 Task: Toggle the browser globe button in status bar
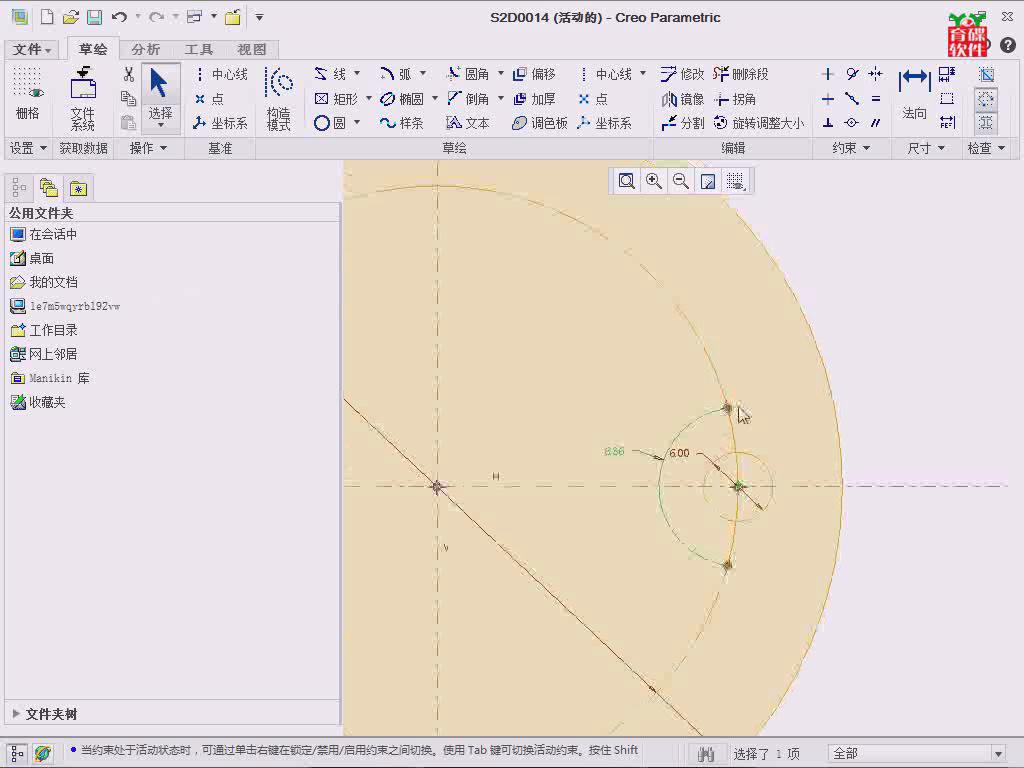tap(42, 753)
